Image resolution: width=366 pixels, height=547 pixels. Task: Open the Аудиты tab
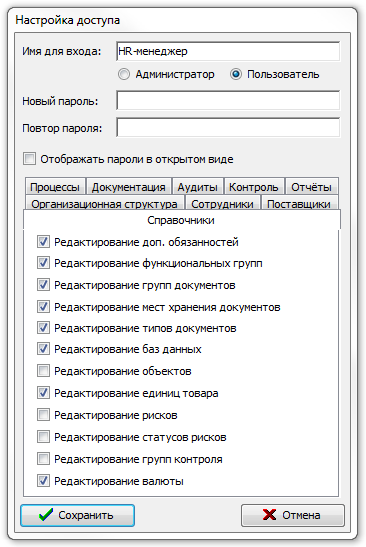coord(197,187)
